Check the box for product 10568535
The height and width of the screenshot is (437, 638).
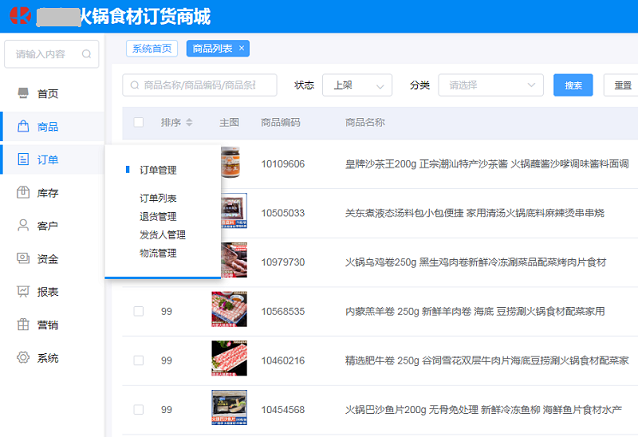point(138,312)
